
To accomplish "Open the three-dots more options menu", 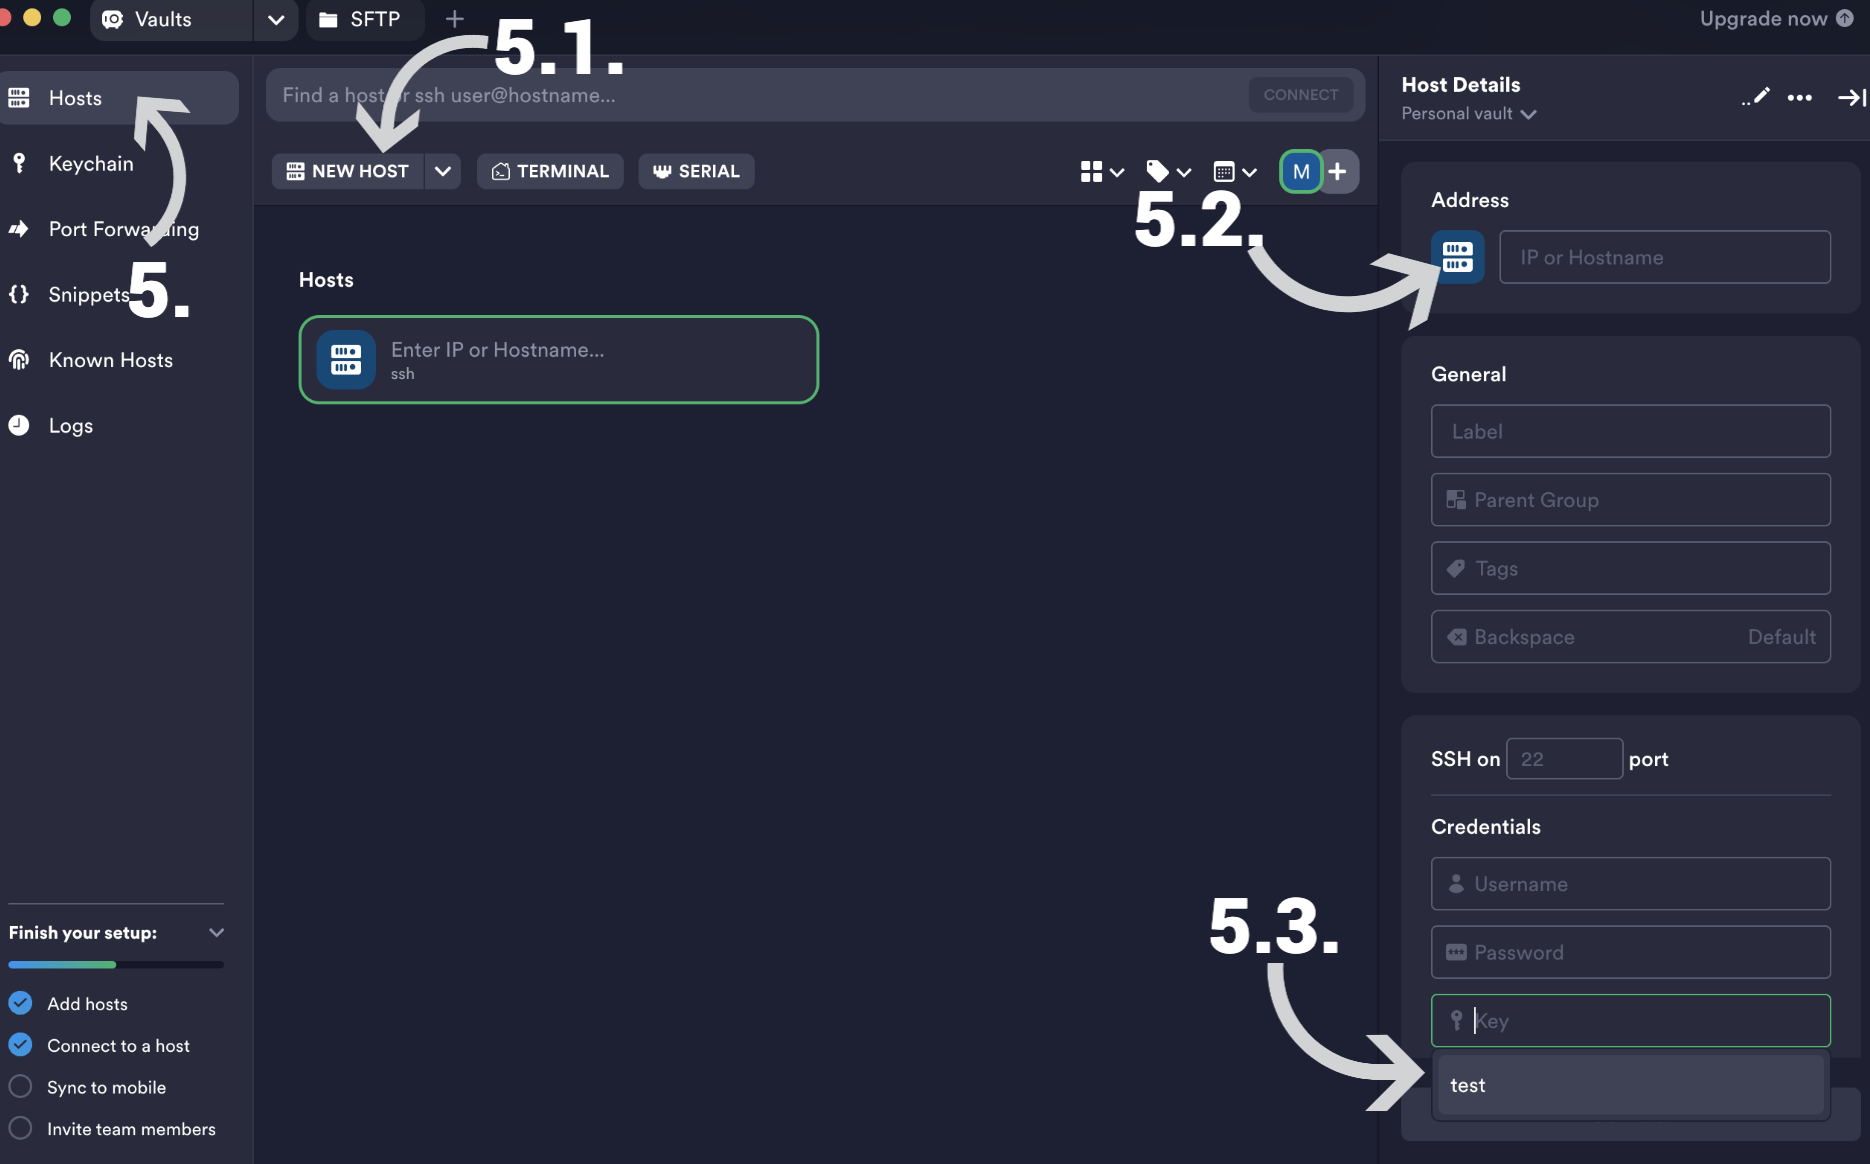I will [x=1799, y=97].
